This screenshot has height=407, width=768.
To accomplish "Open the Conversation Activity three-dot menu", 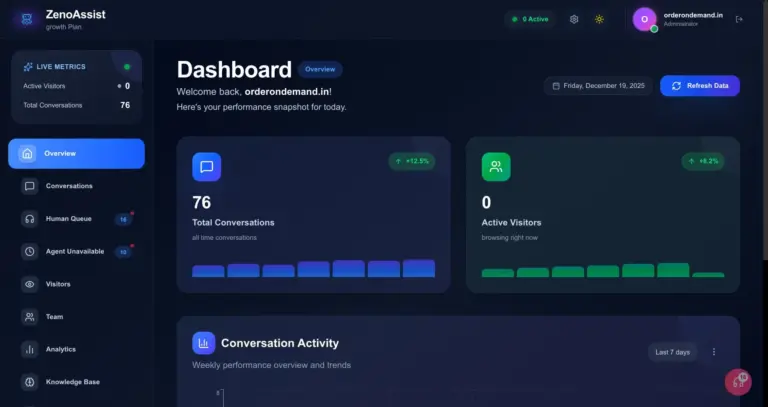I will tap(714, 352).
